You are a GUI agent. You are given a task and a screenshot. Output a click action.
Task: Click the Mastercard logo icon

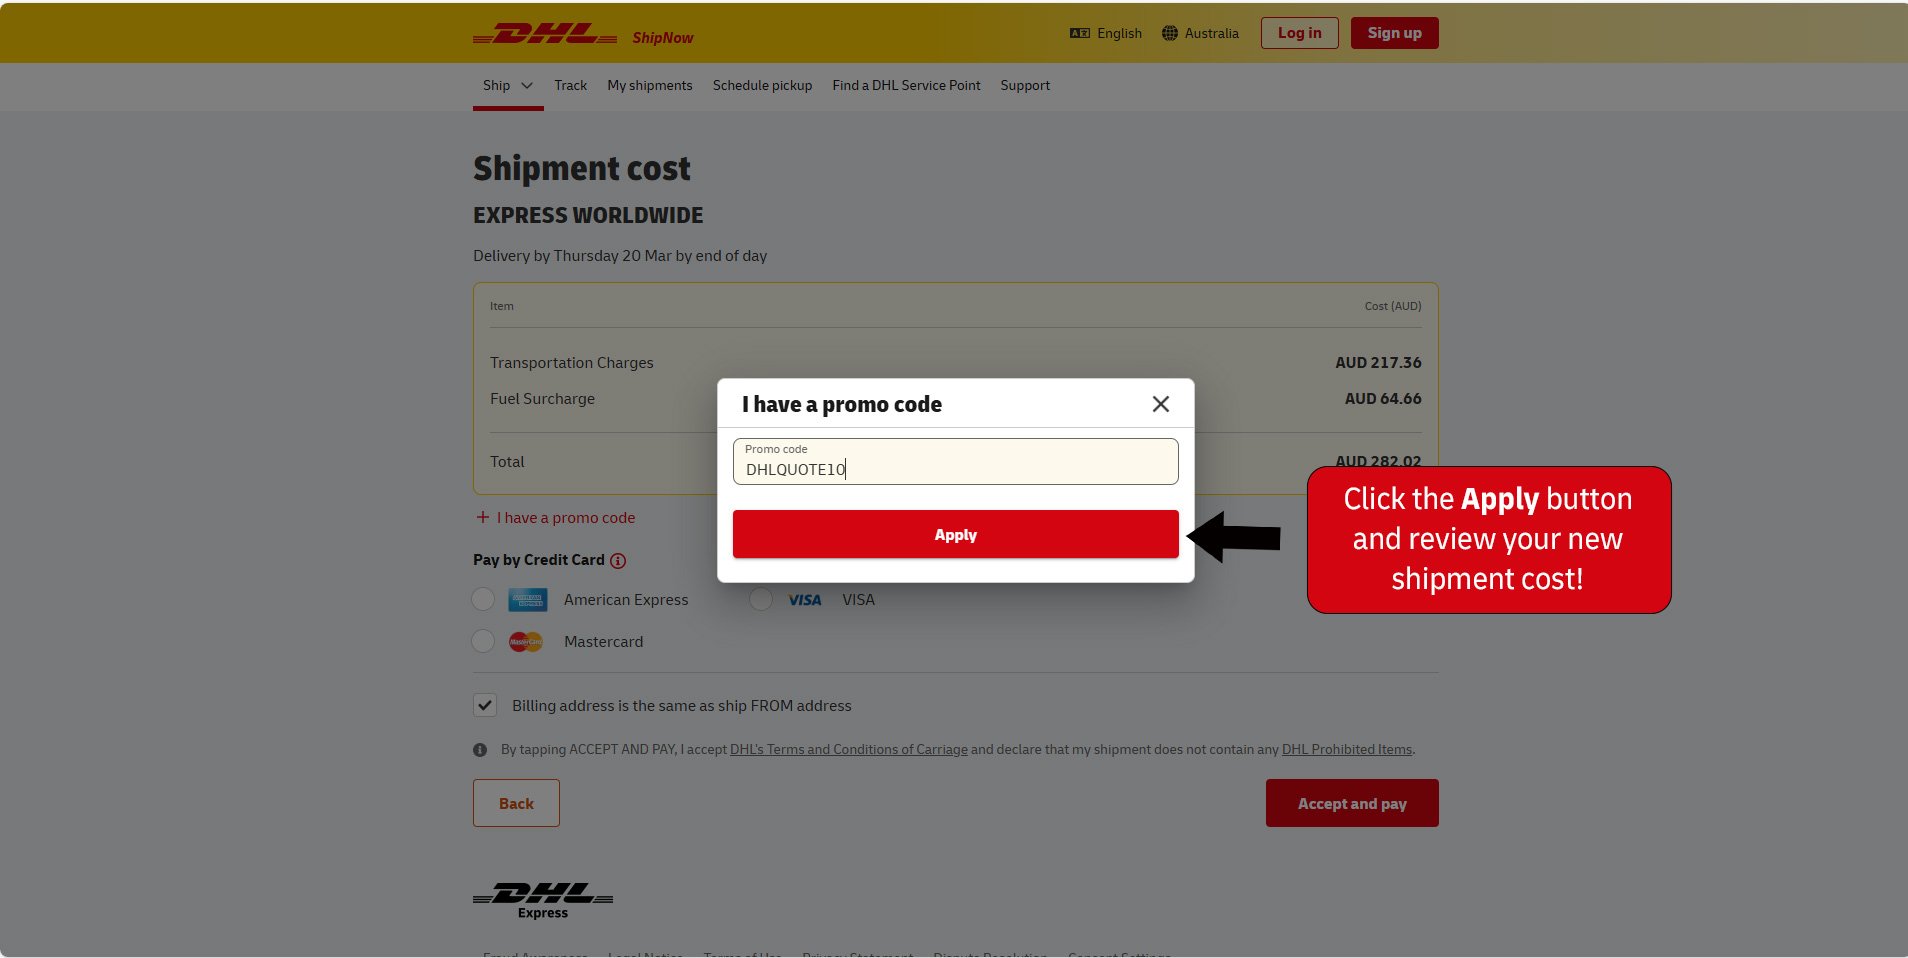(526, 642)
